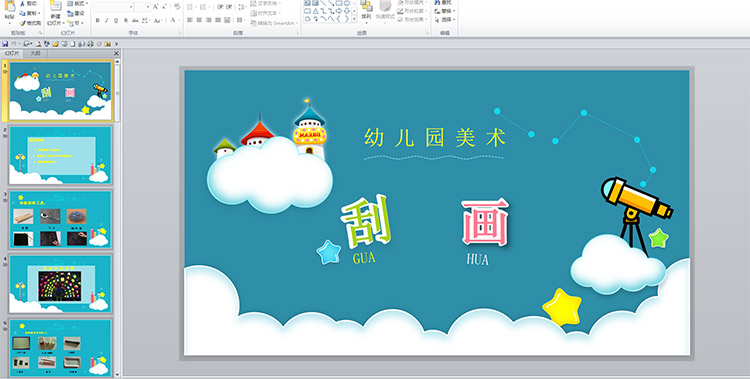
Task: Click the slide panel vertical scrollbar
Action: (117, 215)
